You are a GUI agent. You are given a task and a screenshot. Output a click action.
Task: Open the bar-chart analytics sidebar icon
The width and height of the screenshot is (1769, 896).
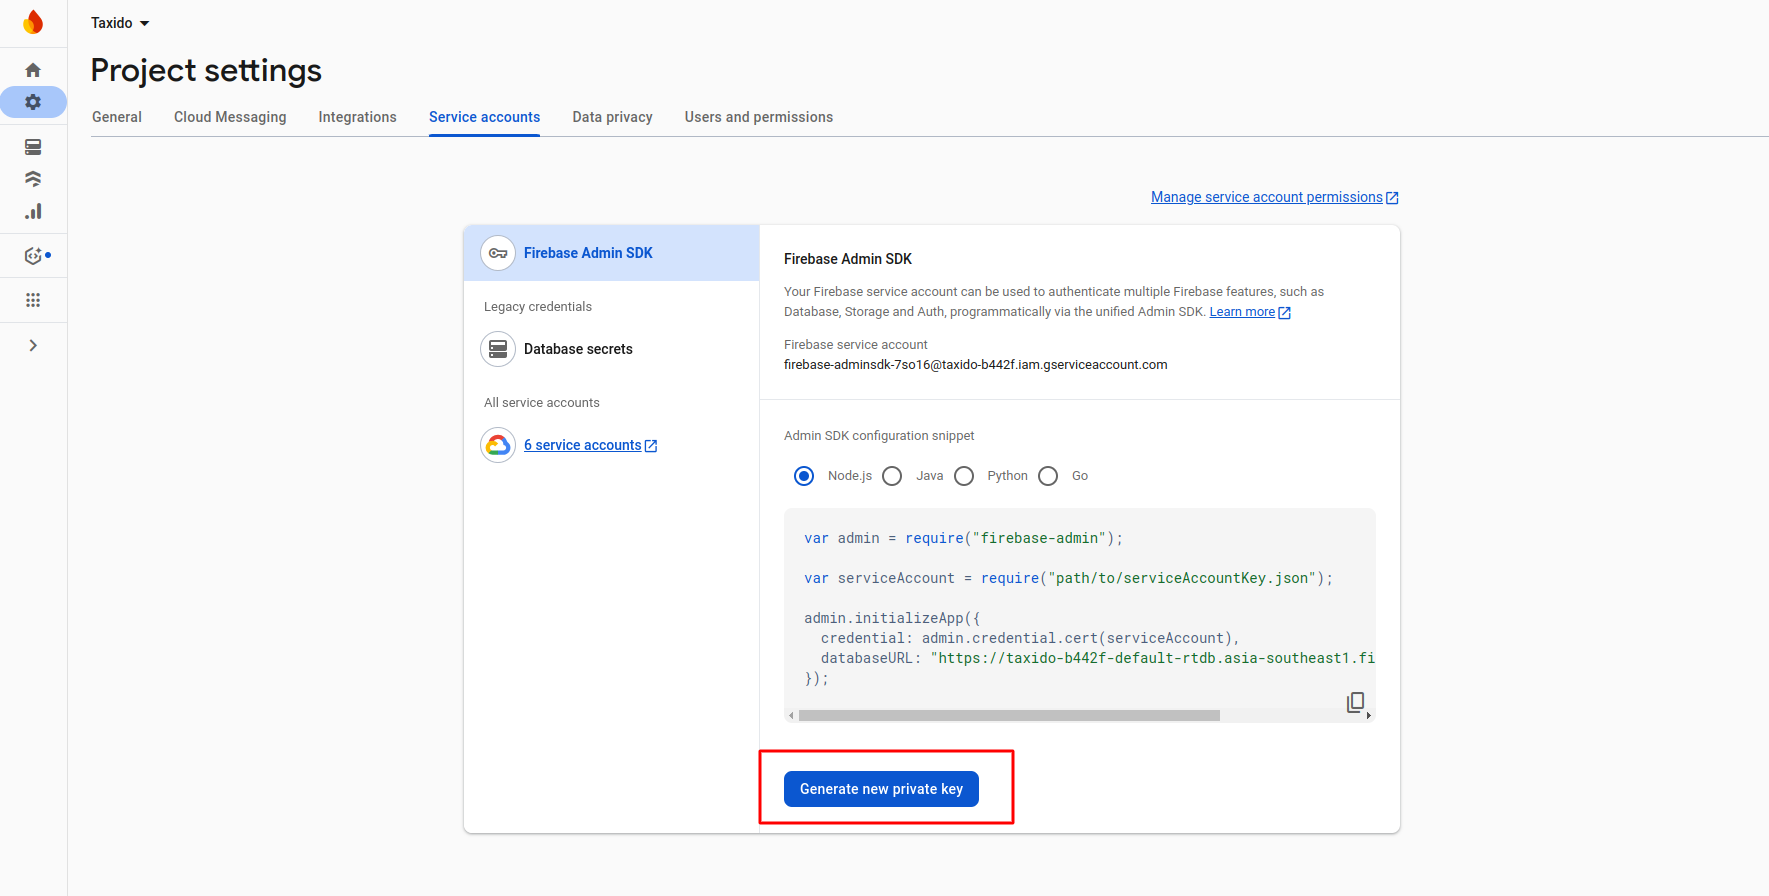point(33,211)
